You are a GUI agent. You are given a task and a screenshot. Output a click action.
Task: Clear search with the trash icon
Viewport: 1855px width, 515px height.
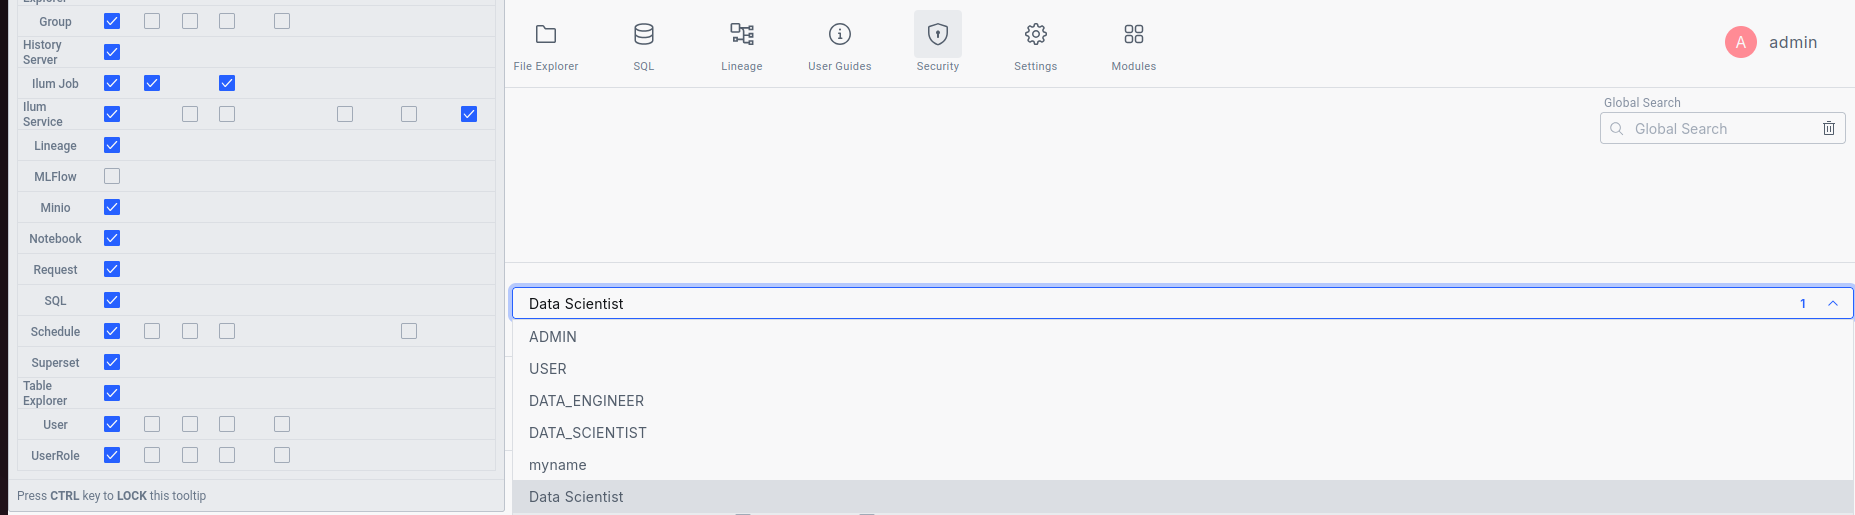click(1828, 128)
